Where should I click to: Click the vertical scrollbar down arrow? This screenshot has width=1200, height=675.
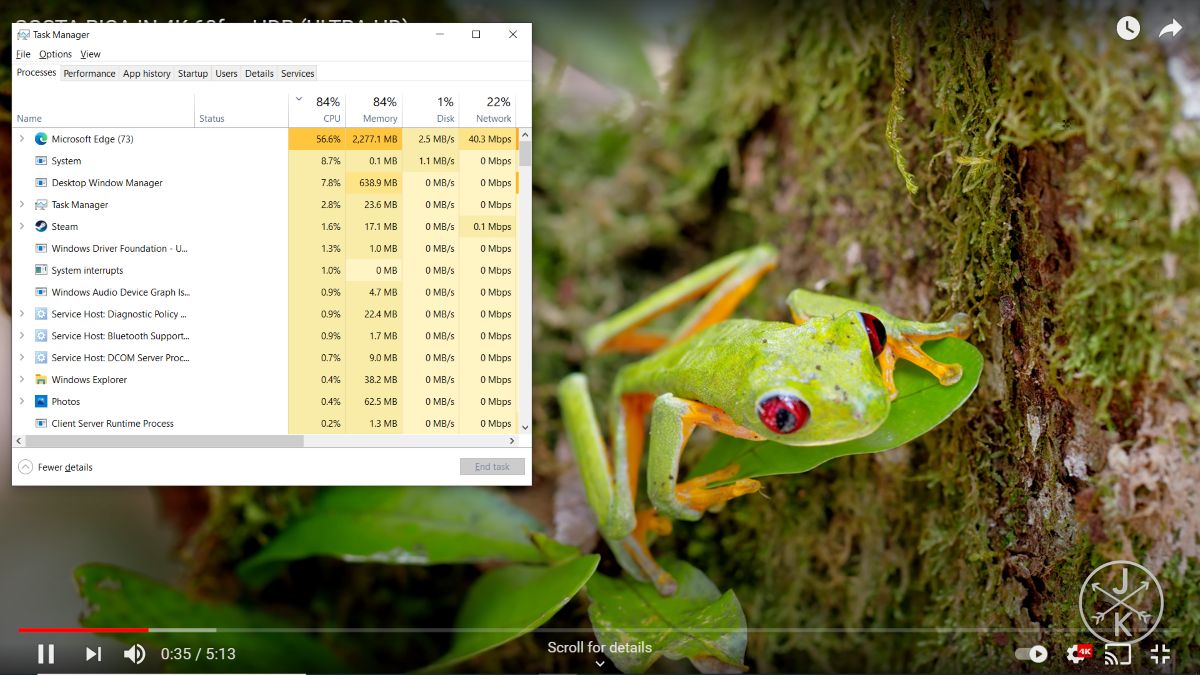click(525, 427)
